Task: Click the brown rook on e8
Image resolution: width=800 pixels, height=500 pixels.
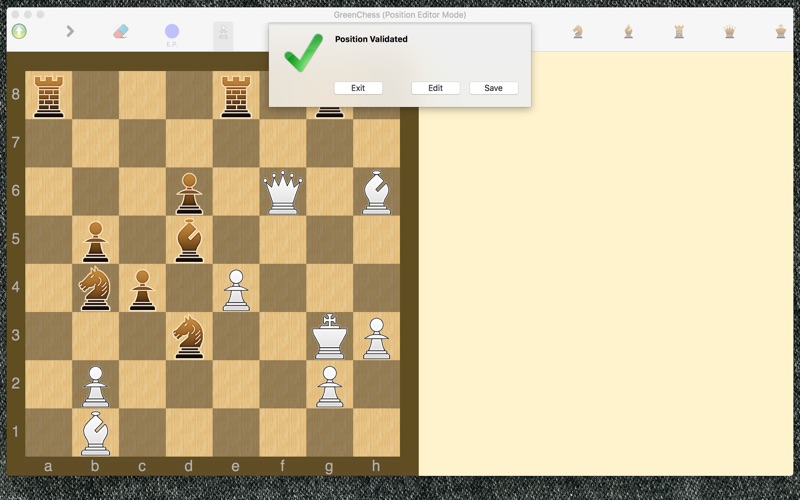Action: 236,96
